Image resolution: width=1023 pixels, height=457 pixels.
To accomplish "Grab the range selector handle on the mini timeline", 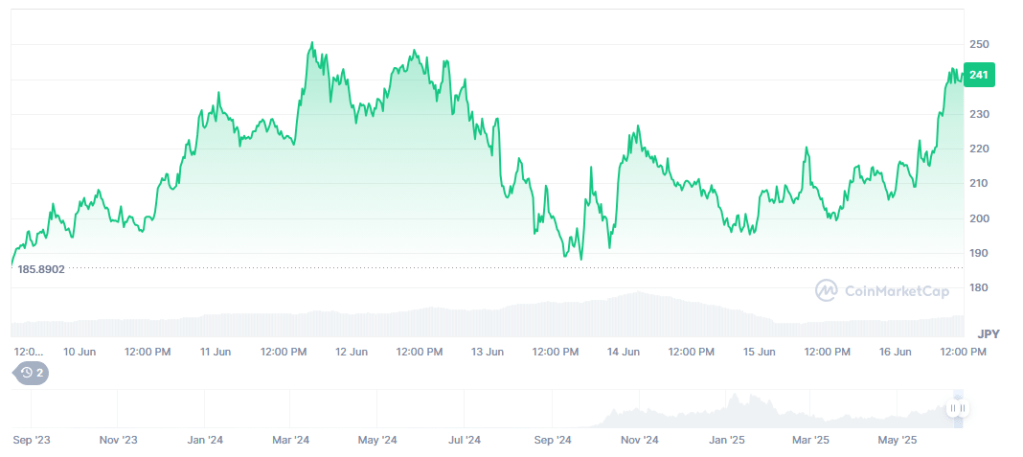I will (x=957, y=408).
